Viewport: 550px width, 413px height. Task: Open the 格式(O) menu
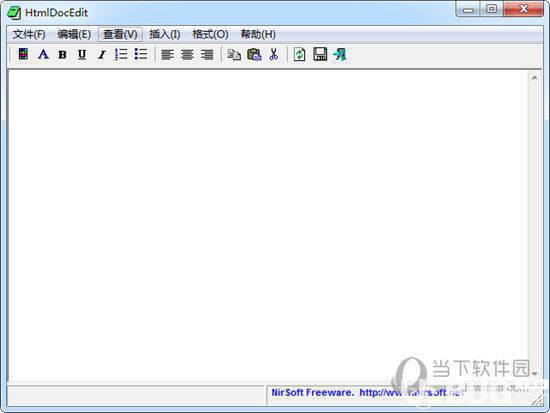210,34
